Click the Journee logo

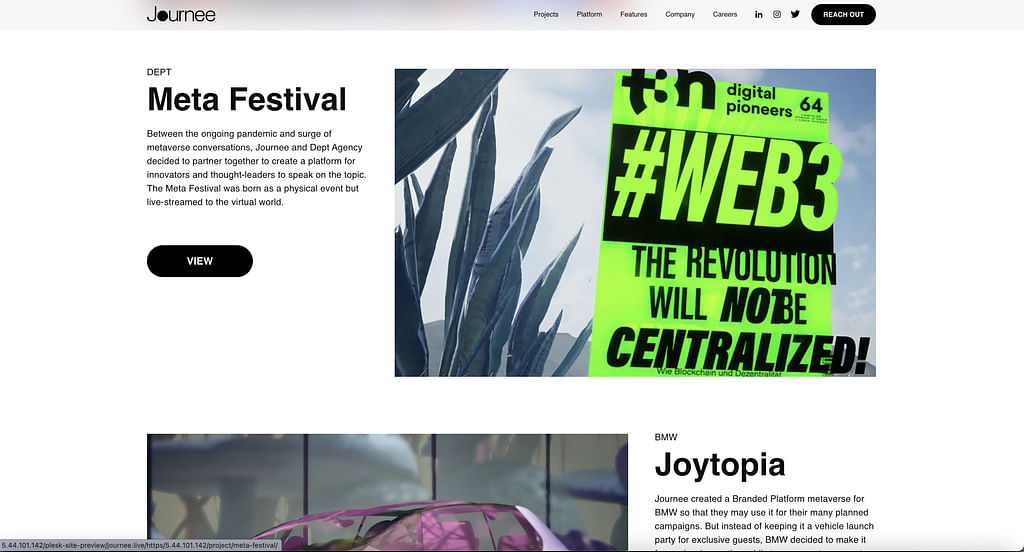pos(181,14)
